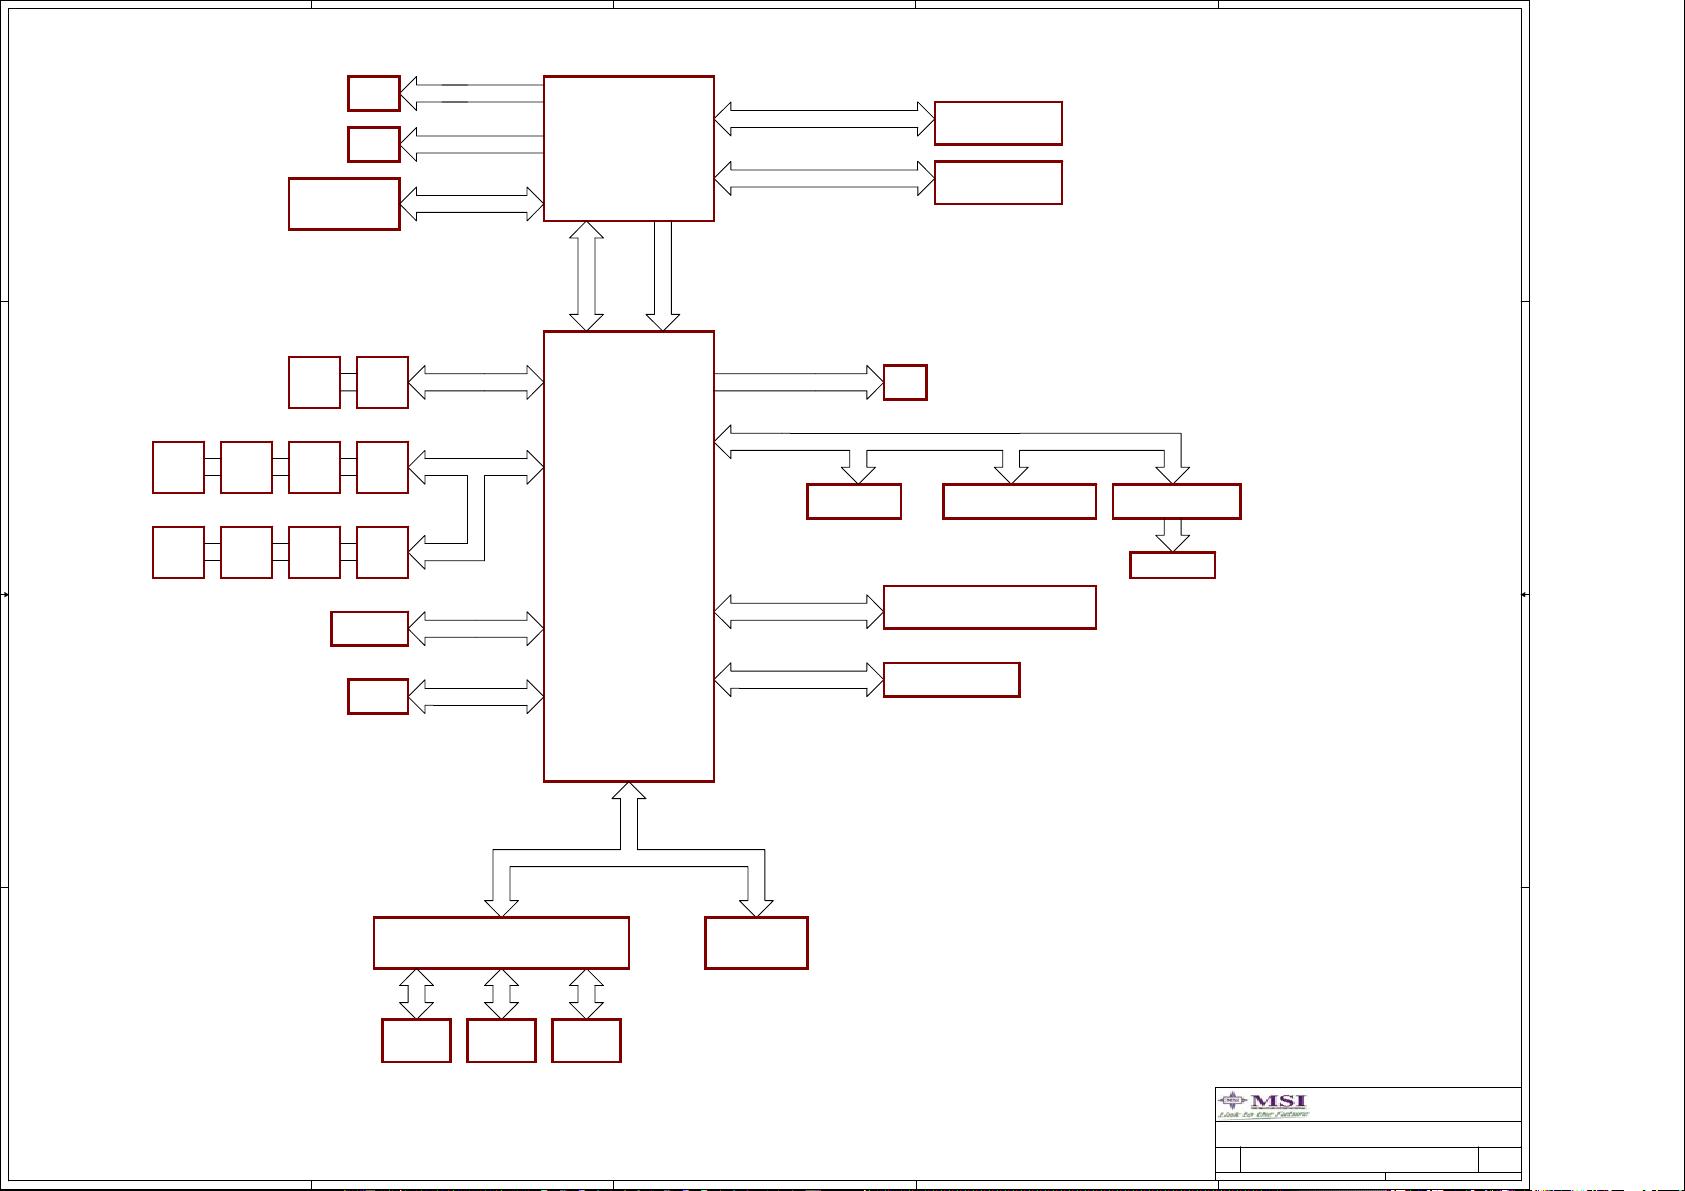The image size is (1685, 1191).
Task: Click the MSI logo in title block
Action: pyautogui.click(x=1263, y=1104)
